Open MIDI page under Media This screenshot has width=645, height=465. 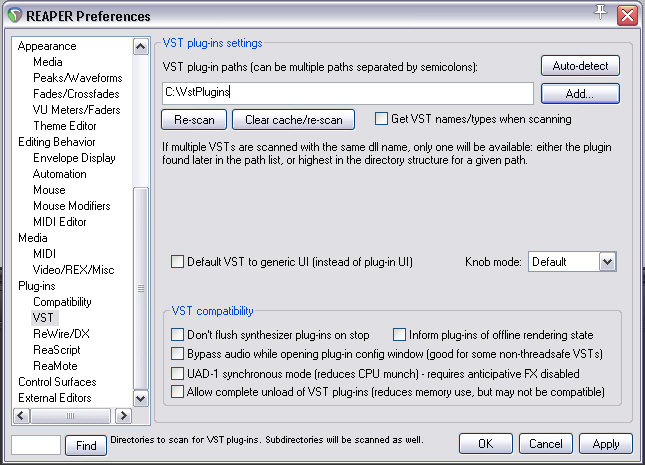click(44, 254)
